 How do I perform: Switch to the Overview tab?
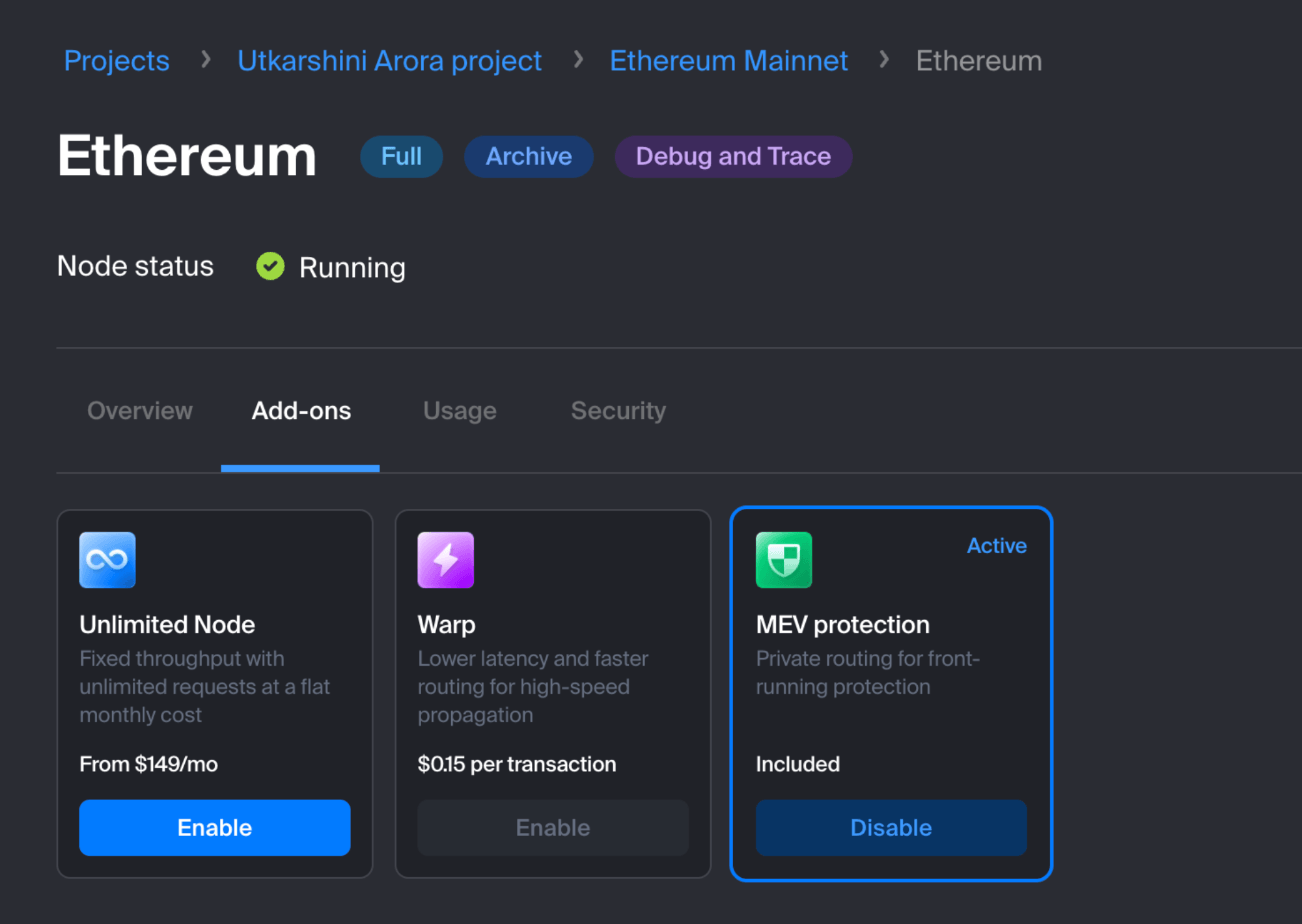[140, 411]
